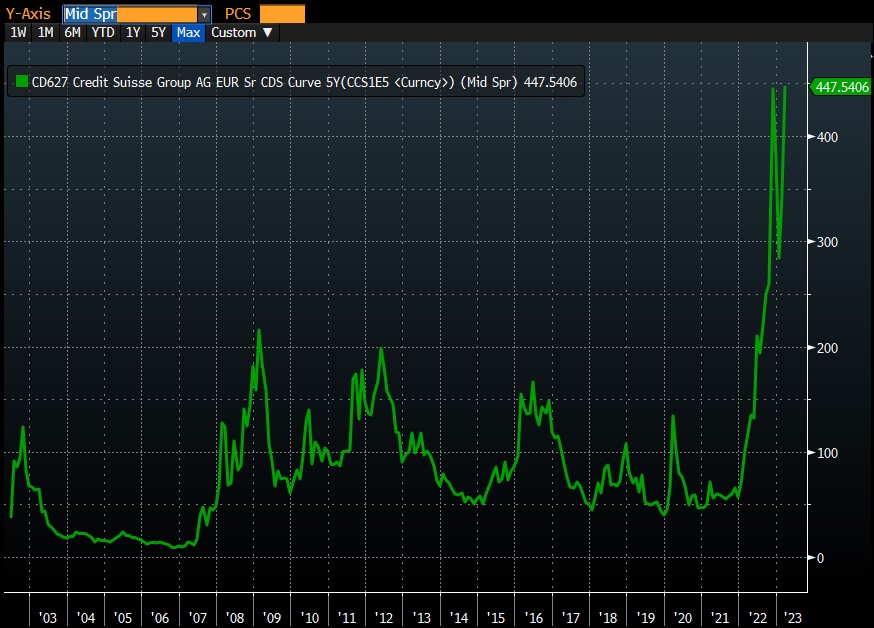
Task: Switch to the 6M time range
Action: (x=72, y=32)
